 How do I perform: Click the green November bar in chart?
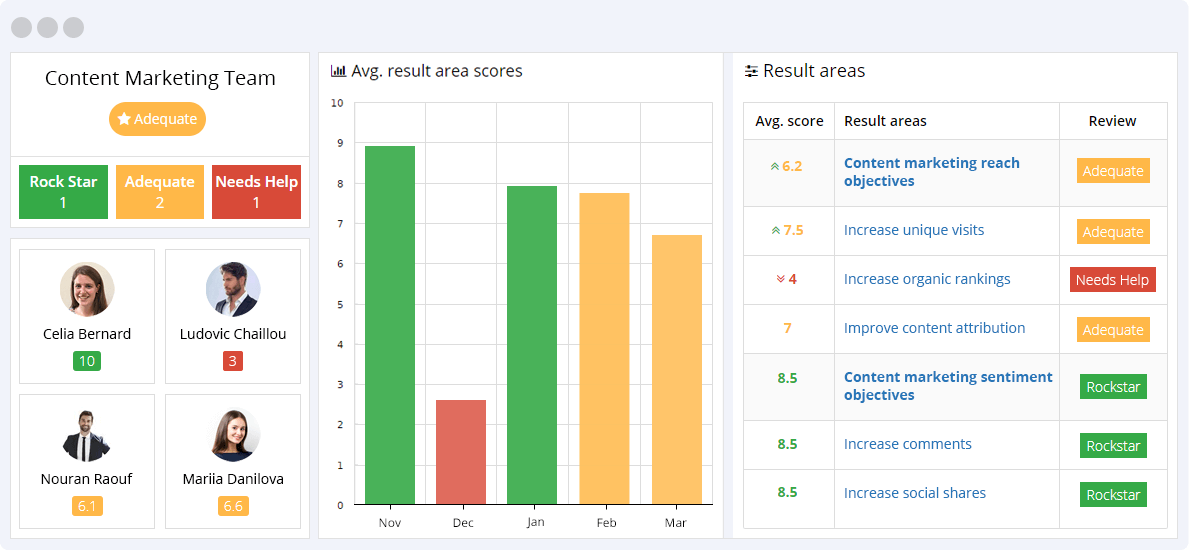pyautogui.click(x=390, y=325)
